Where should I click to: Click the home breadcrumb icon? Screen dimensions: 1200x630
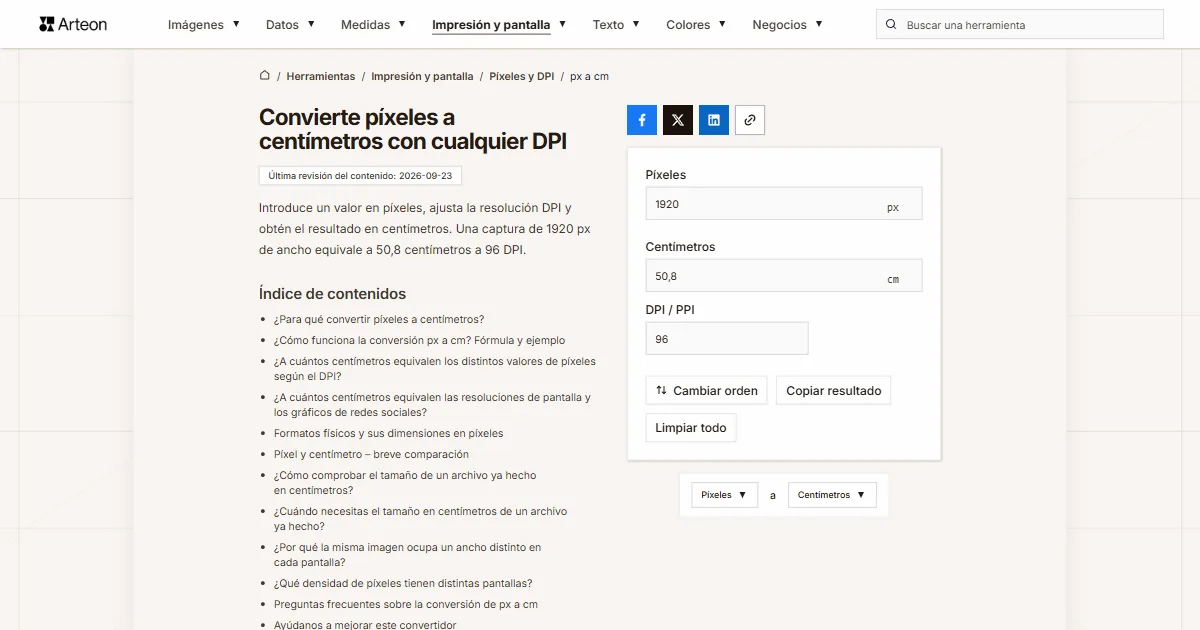point(265,75)
